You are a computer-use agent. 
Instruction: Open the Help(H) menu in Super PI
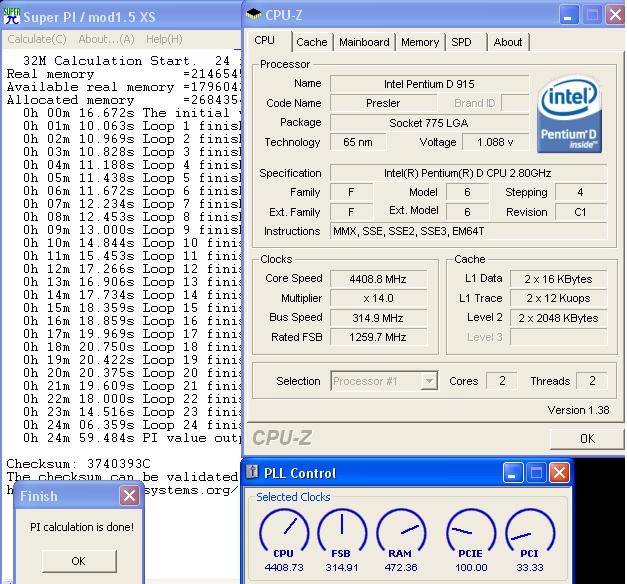pos(164,39)
